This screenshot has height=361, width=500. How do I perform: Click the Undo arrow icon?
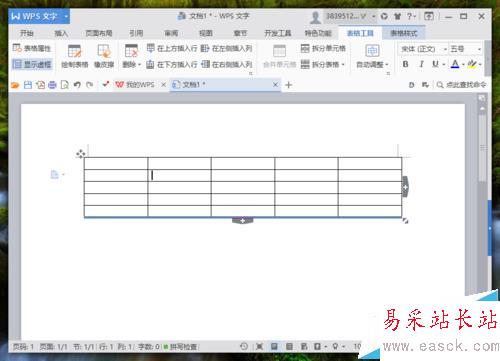[77, 85]
